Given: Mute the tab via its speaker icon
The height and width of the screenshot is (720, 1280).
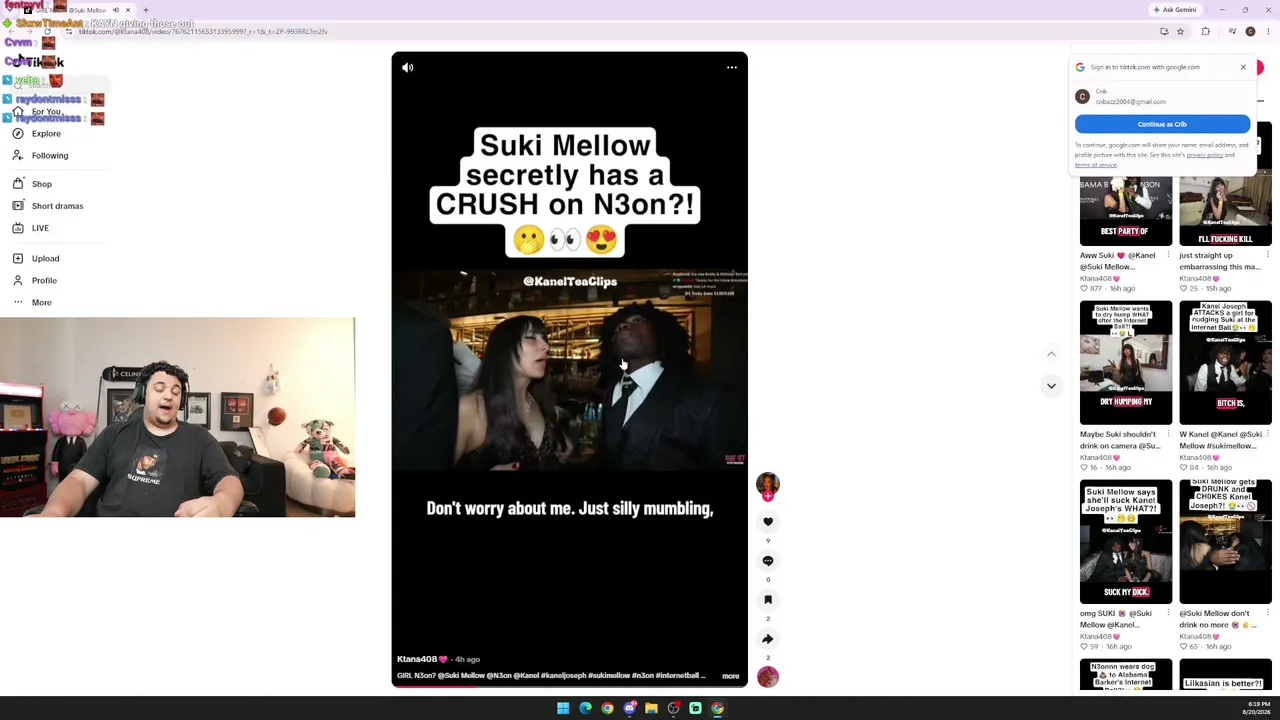Looking at the screenshot, I should click(x=115, y=10).
